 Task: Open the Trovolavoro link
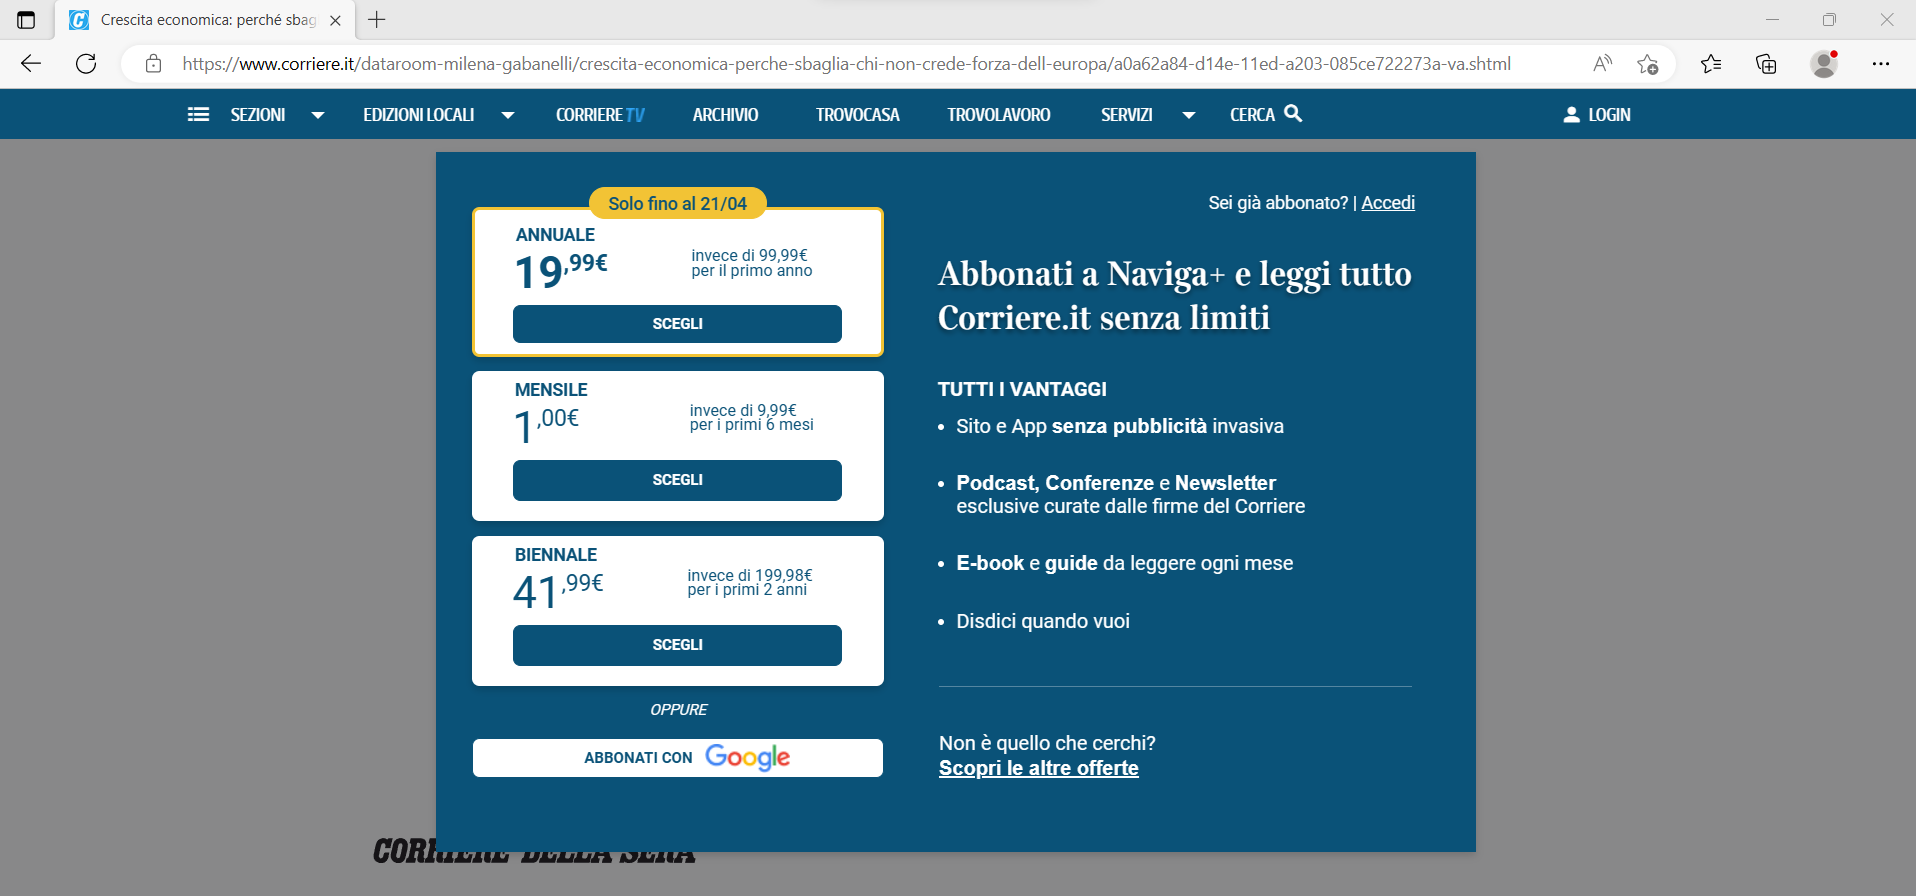pos(999,115)
